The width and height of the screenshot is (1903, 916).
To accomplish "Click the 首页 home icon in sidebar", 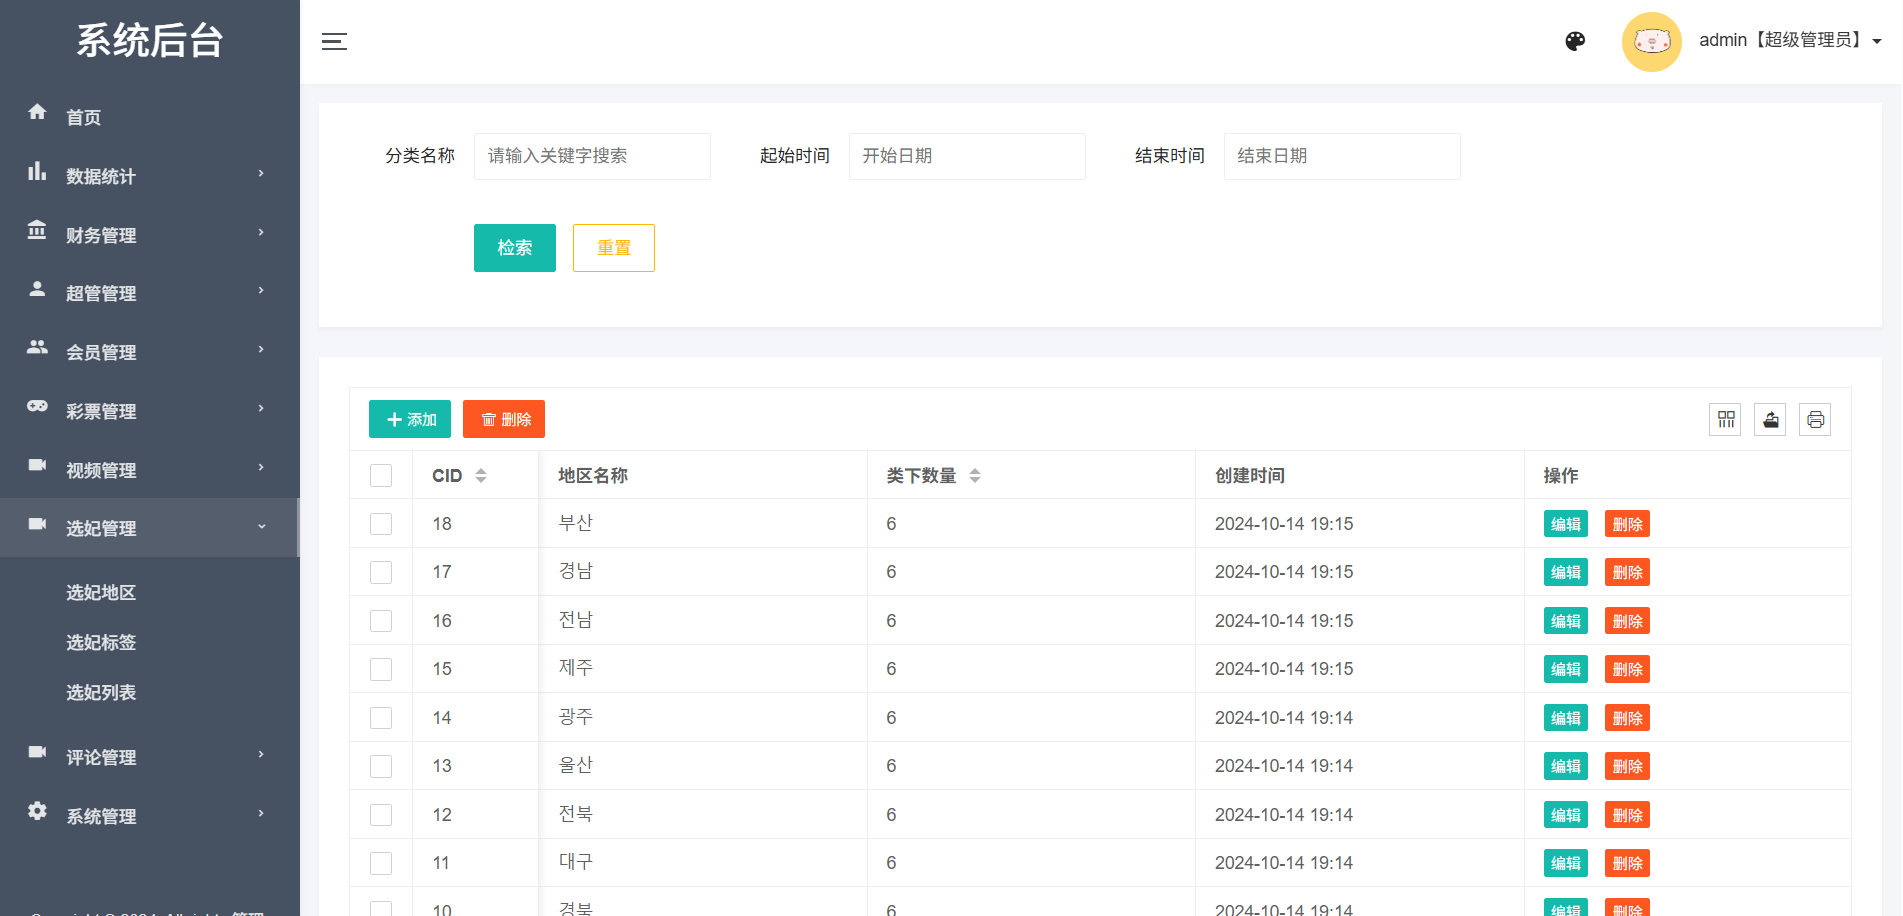I will [x=38, y=112].
